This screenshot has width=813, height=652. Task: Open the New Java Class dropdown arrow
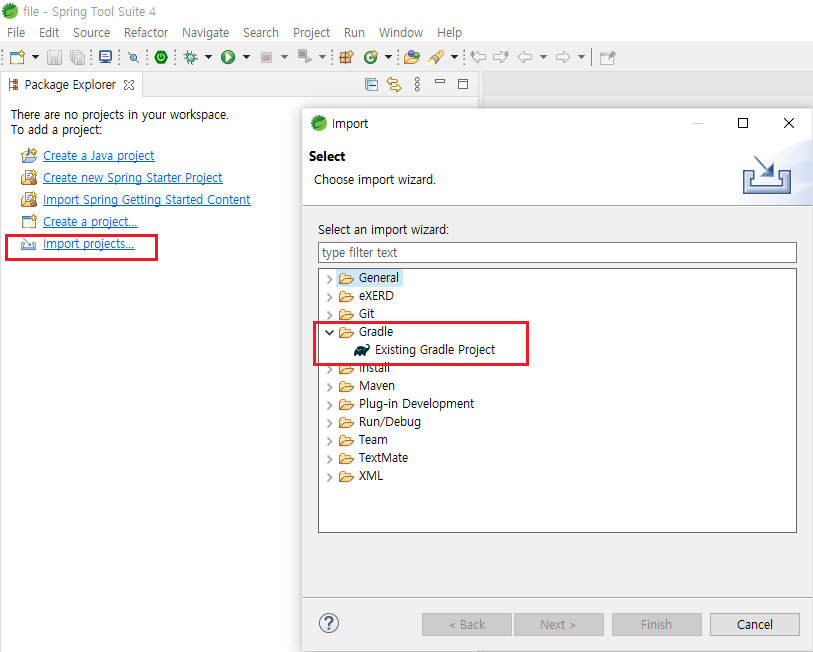click(388, 57)
